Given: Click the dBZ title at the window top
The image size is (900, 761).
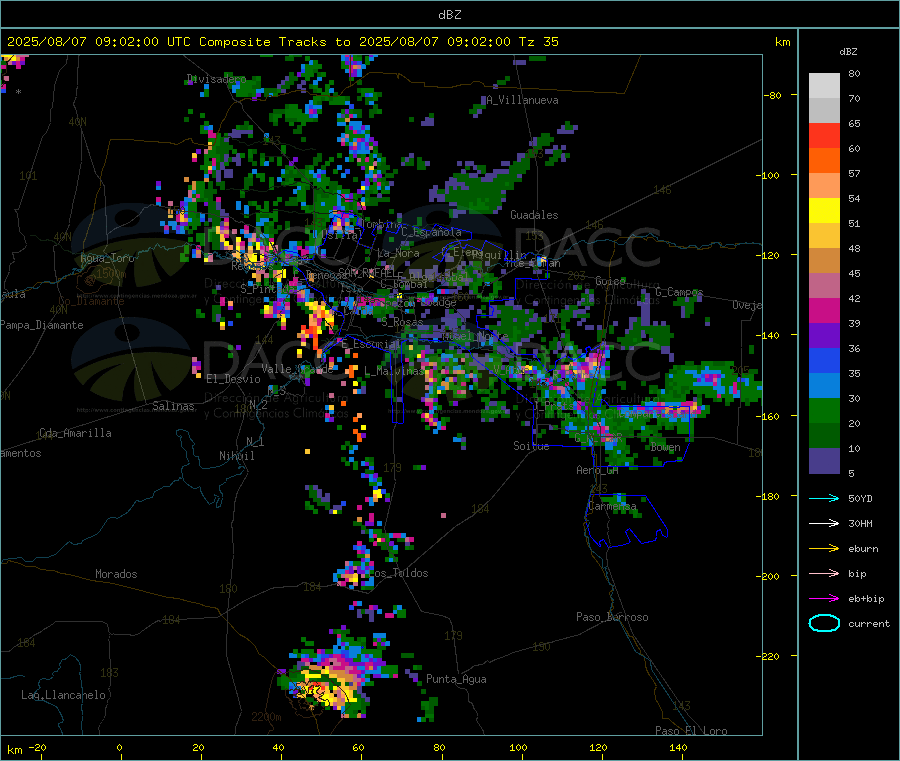Looking at the screenshot, I should 449,14.
